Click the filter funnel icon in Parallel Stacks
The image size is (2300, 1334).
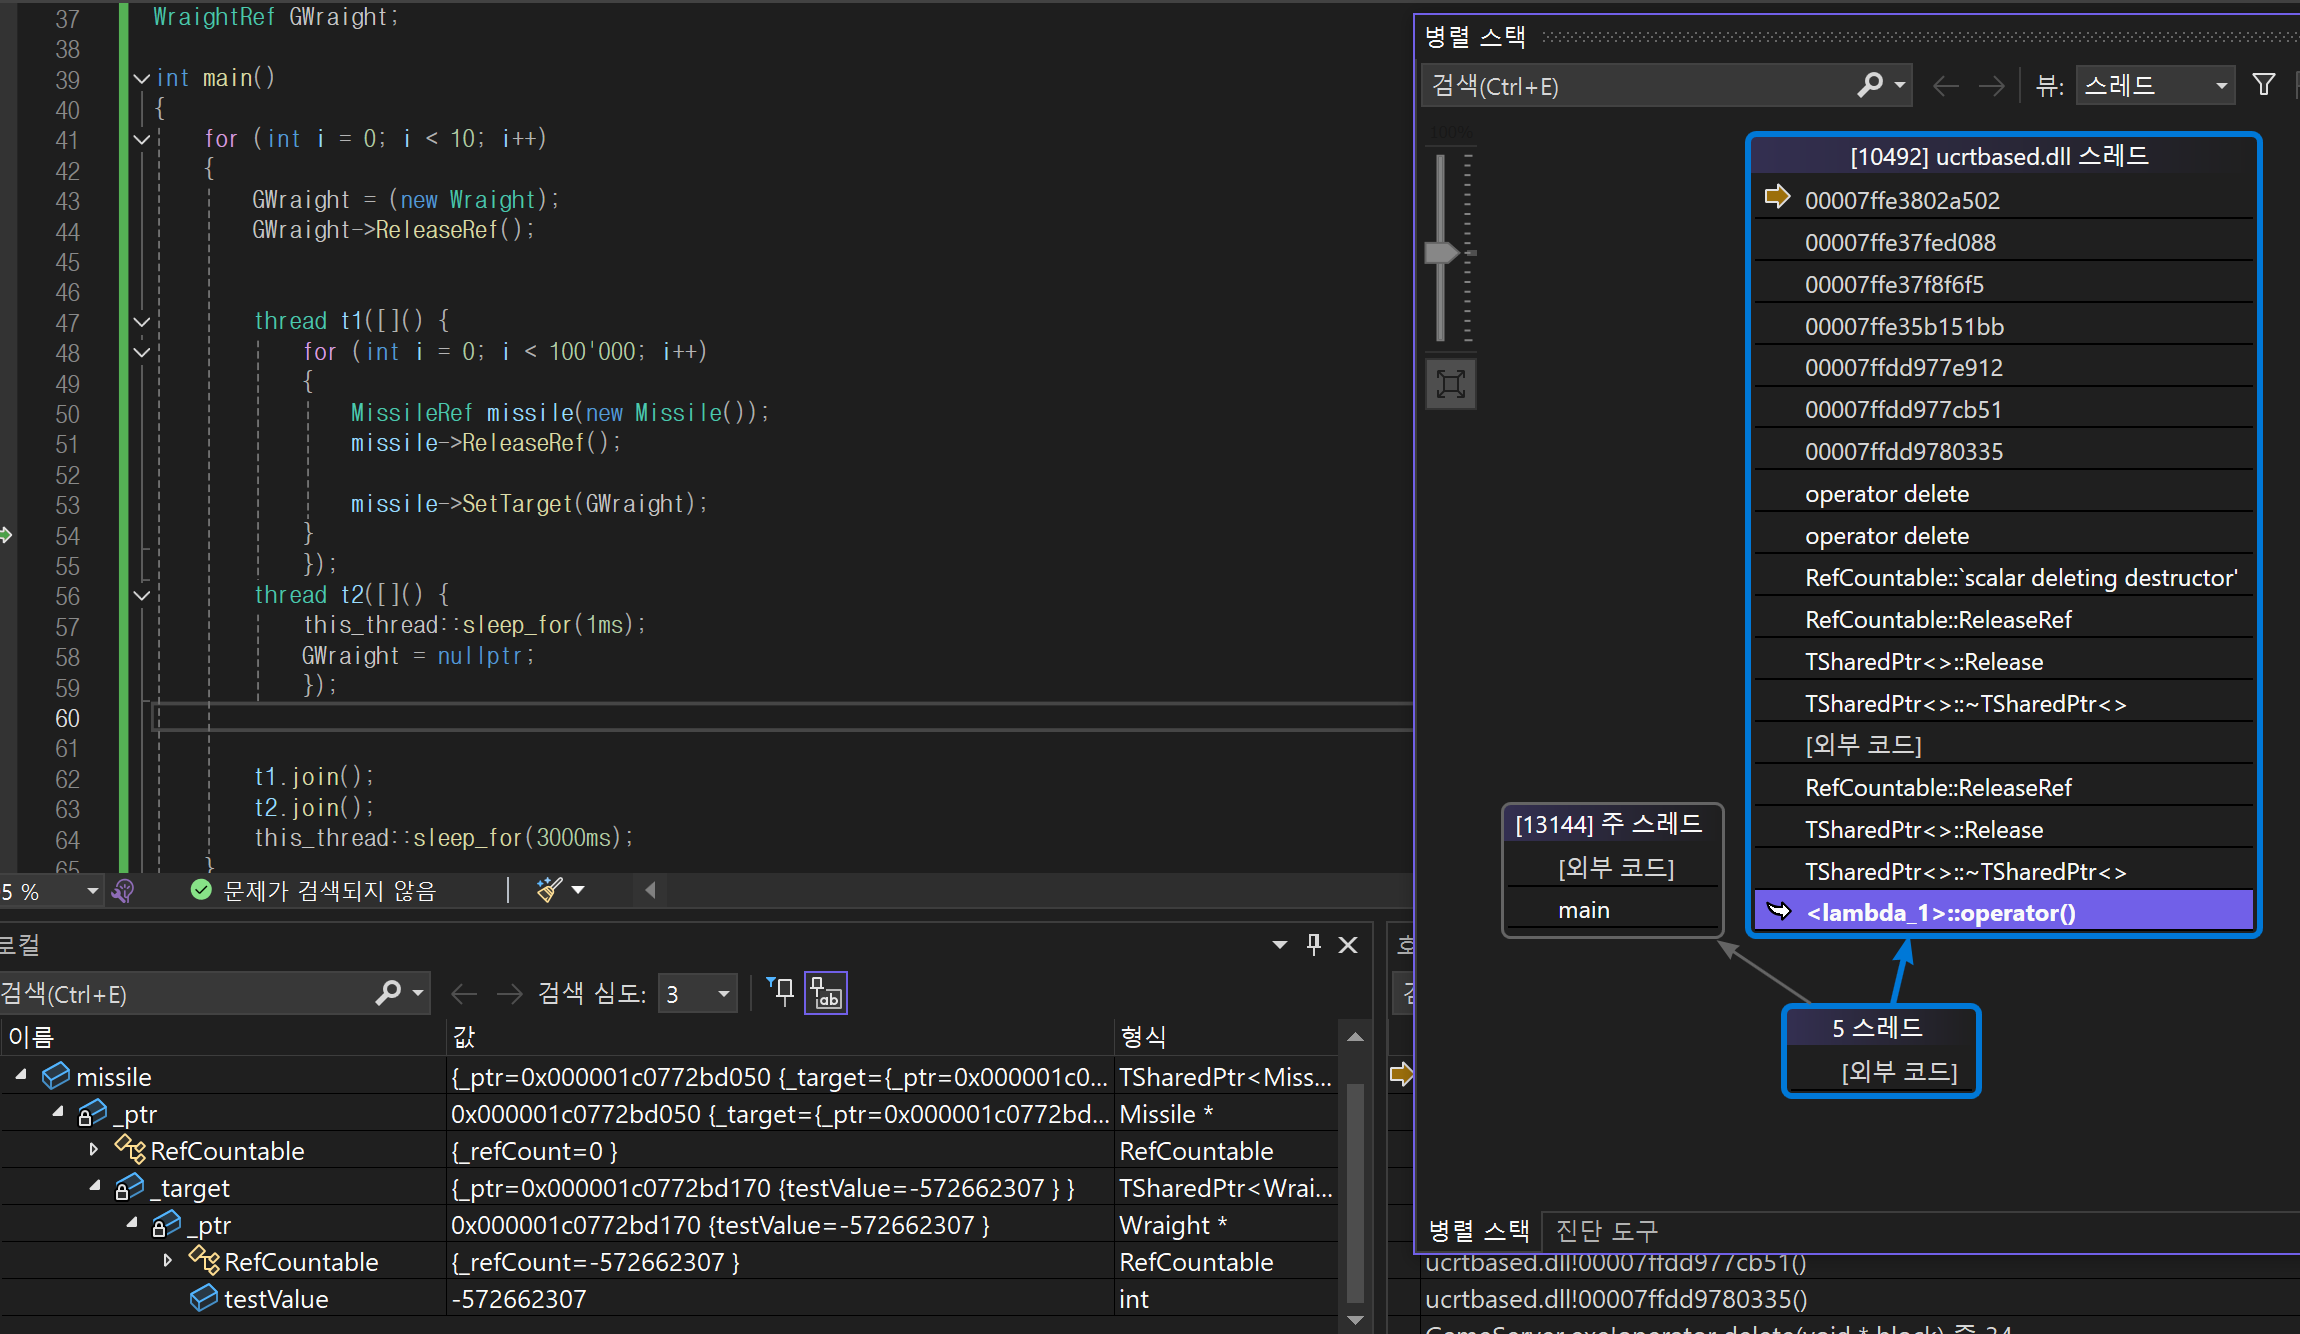click(x=2264, y=85)
